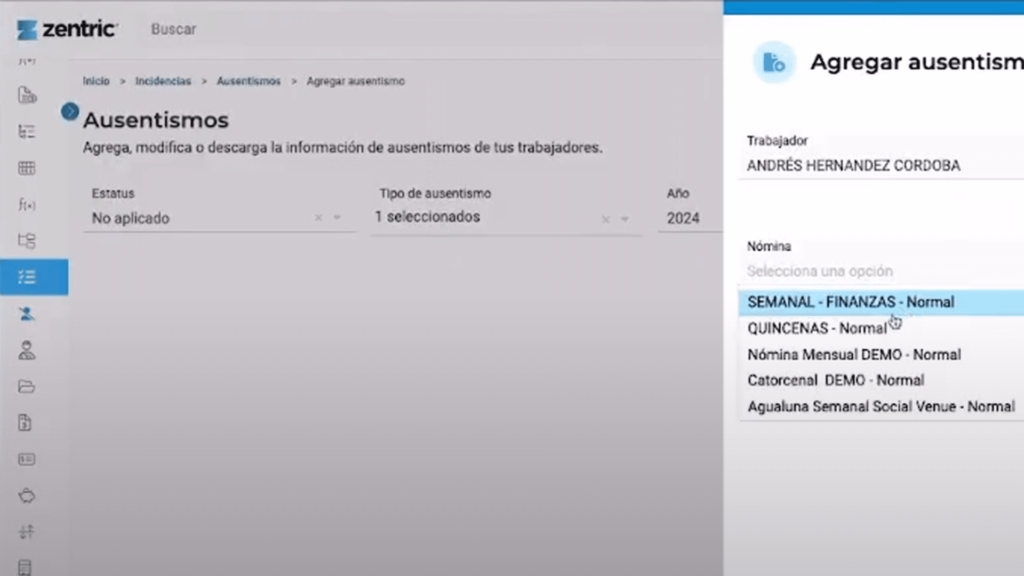
Task: Select the highlighted incidencias checklist sidebar icon
Action: [x=34, y=277]
